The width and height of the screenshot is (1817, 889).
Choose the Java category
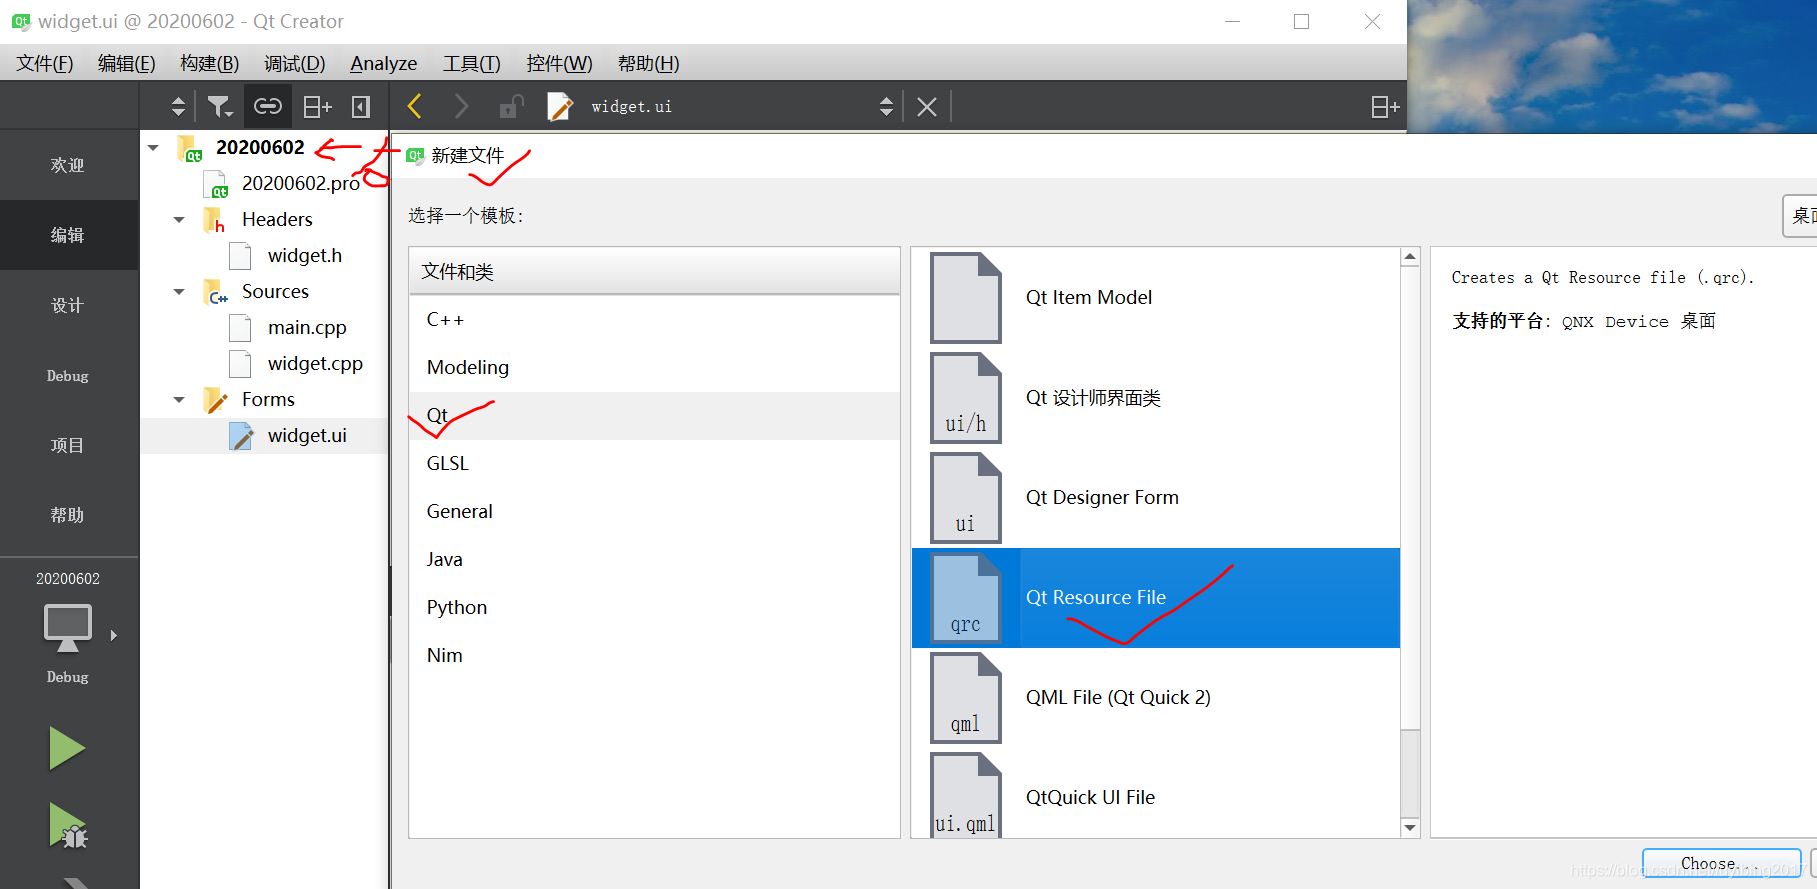point(654,559)
